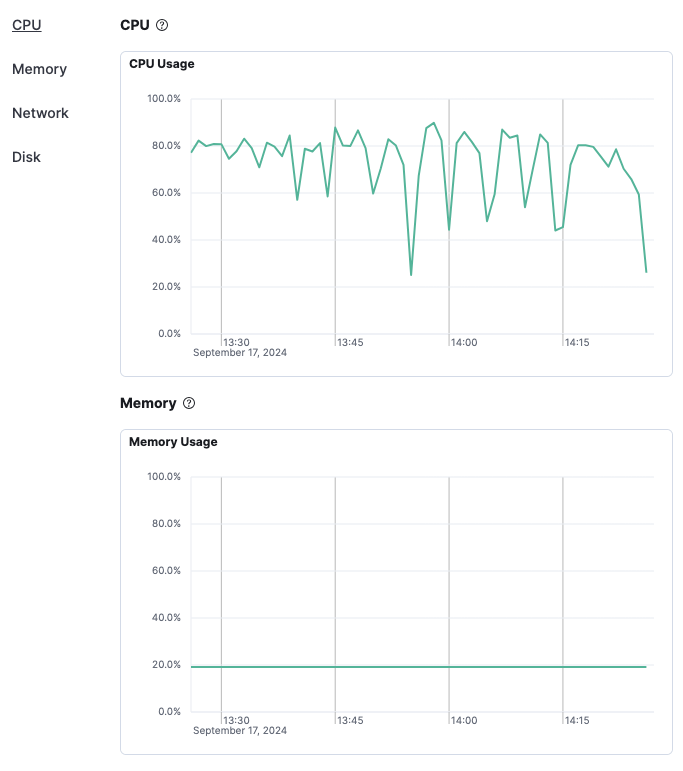The width and height of the screenshot is (683, 771).
Task: Click the 14:00 time label on CPU chart
Action: pyautogui.click(x=464, y=342)
